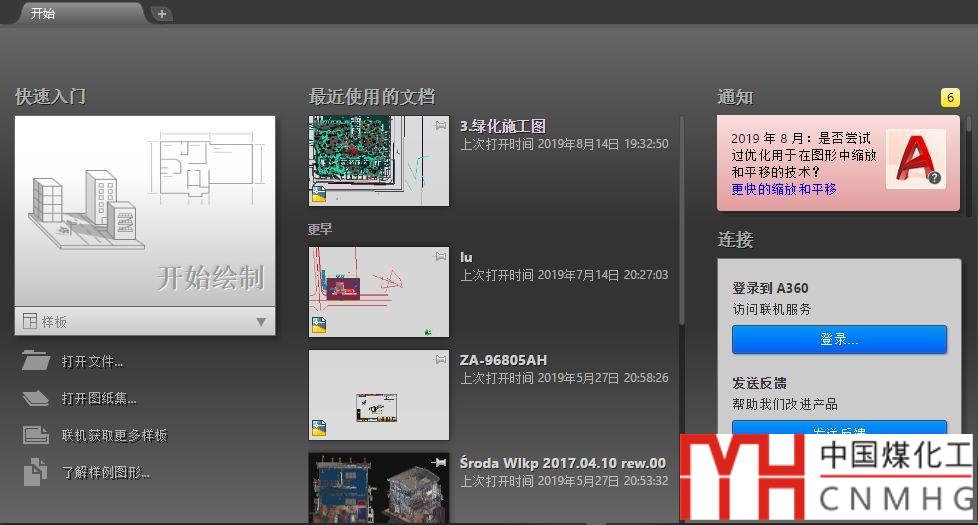
Task: Open Środa Wlkp 2017.04.10 rew.00 thumbnail
Action: (x=379, y=488)
